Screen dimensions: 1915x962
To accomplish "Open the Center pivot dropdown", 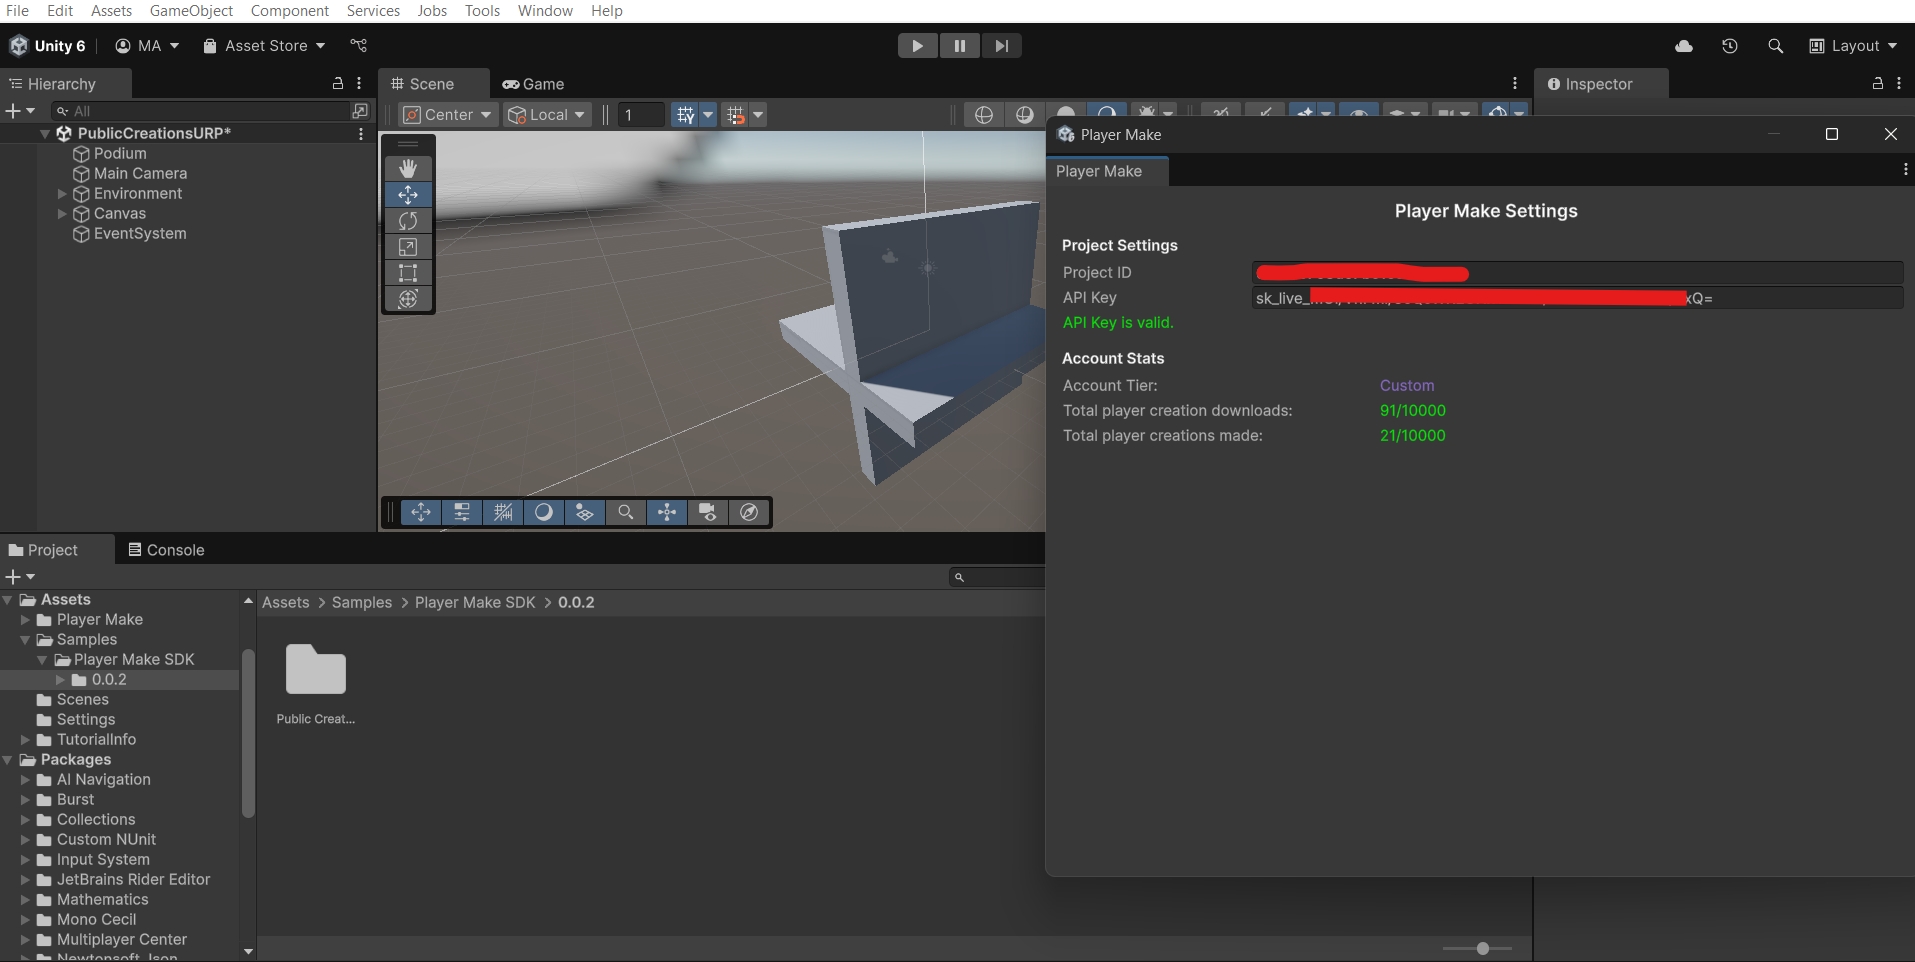I will pos(447,115).
